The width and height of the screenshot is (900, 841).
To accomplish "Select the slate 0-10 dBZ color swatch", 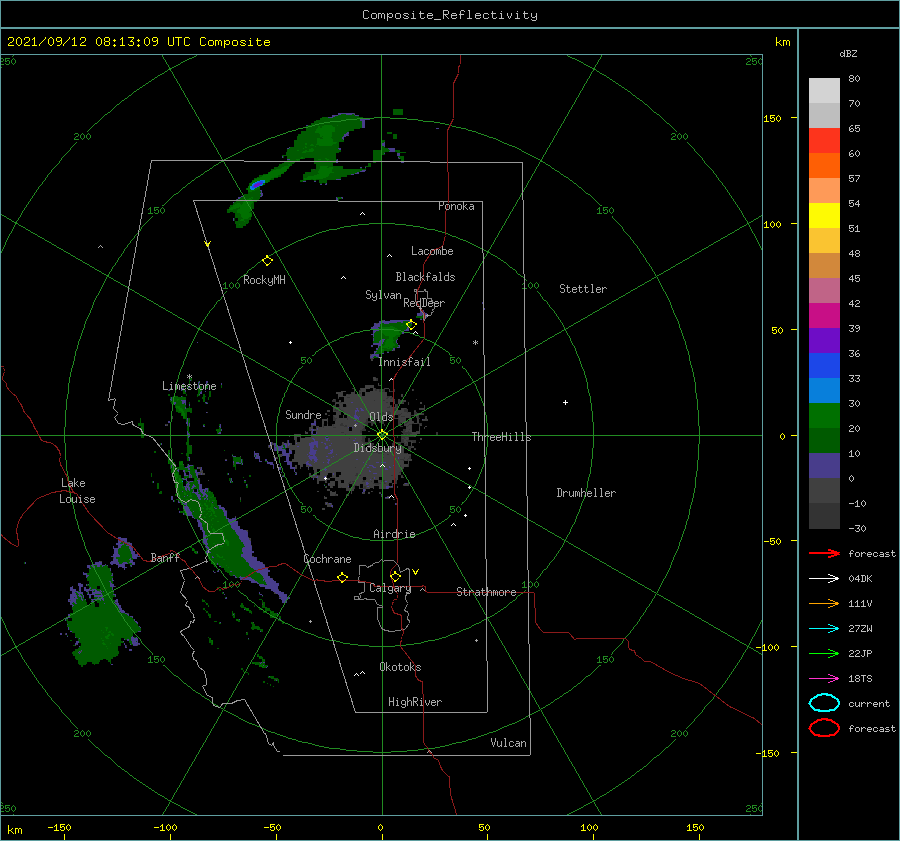I will click(x=824, y=466).
